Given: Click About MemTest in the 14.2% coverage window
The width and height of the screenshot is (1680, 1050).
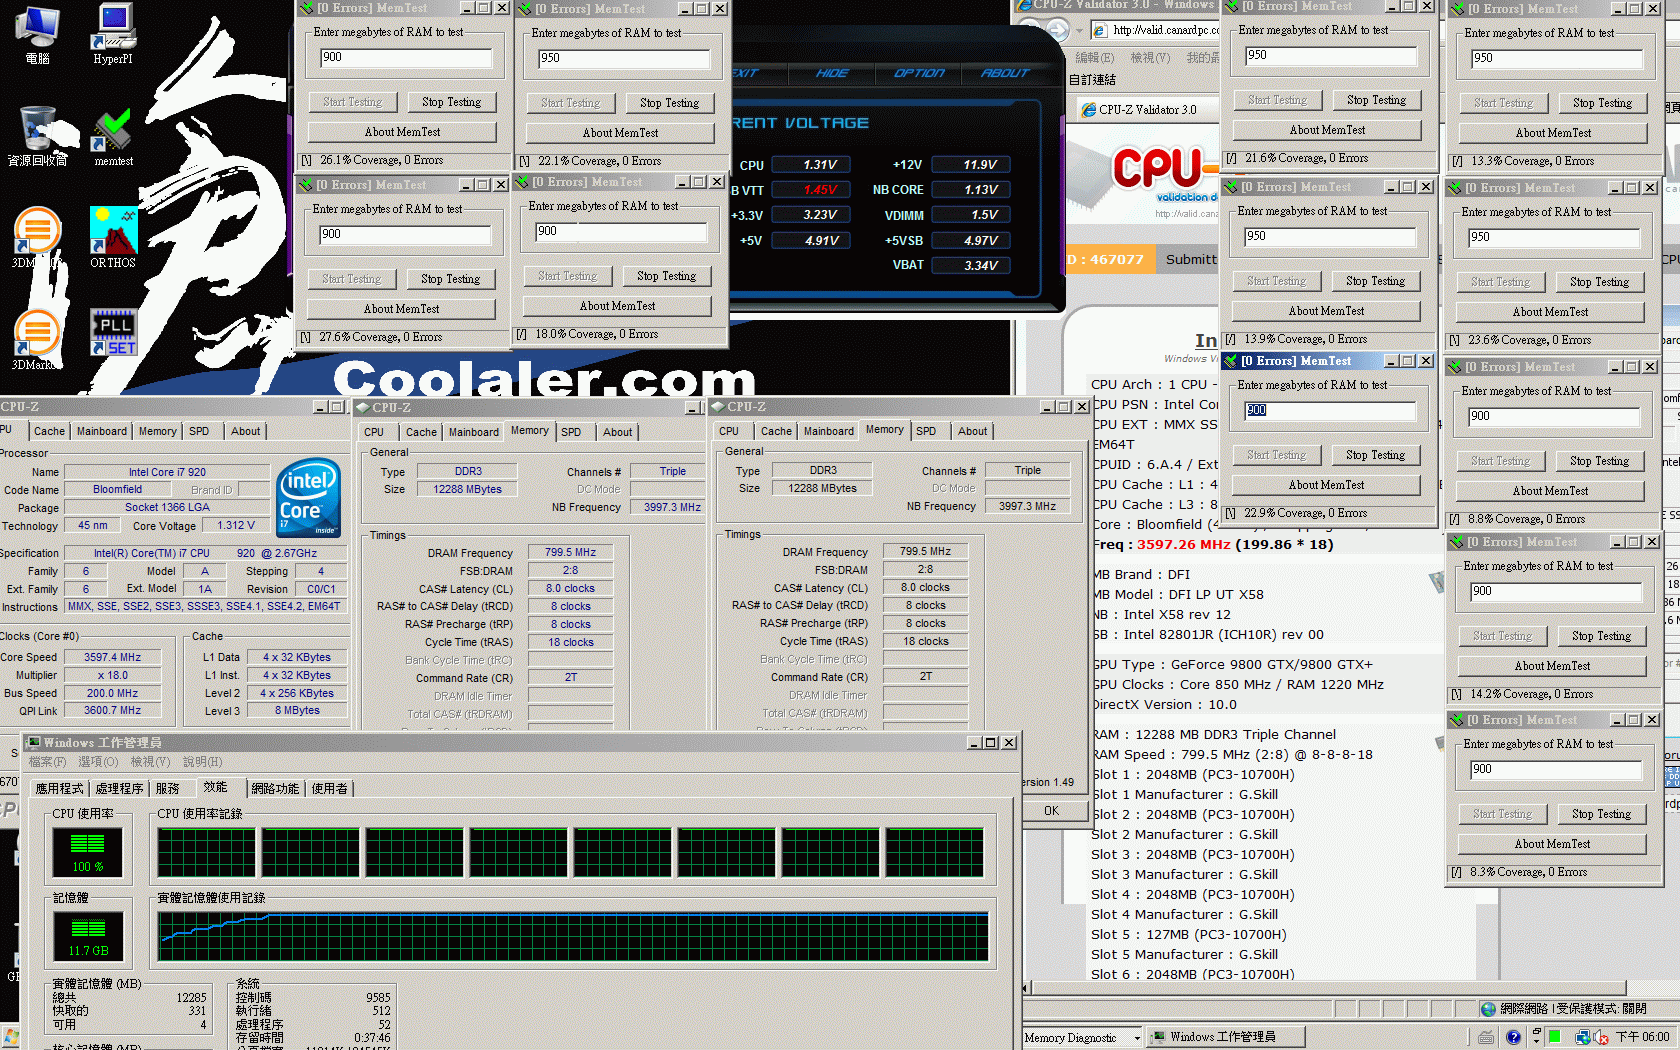Looking at the screenshot, I should pos(1552,666).
